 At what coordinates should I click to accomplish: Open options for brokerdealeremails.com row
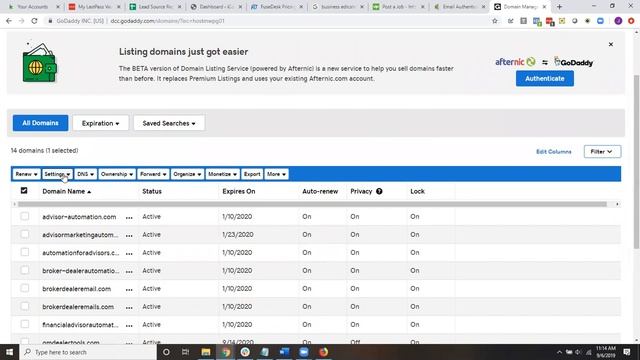pyautogui.click(x=129, y=307)
